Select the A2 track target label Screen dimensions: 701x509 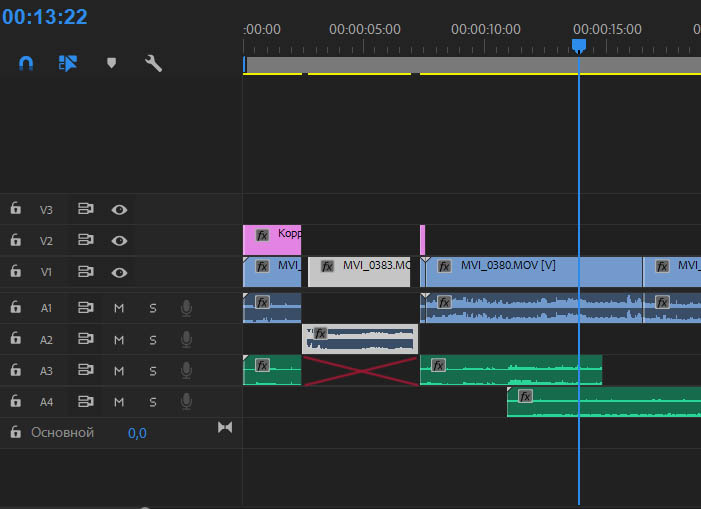click(x=46, y=340)
